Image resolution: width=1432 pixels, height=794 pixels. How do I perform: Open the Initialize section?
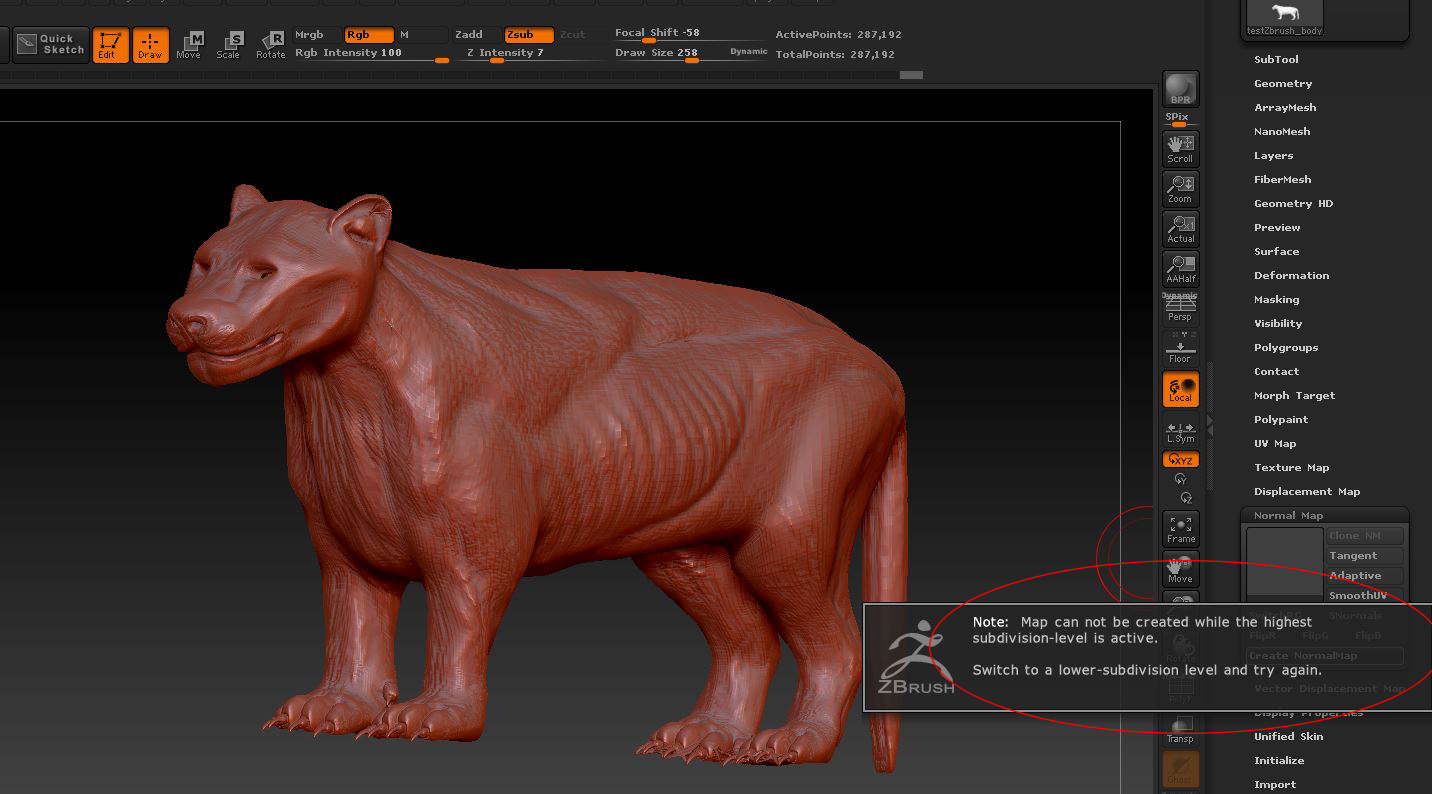1279,761
